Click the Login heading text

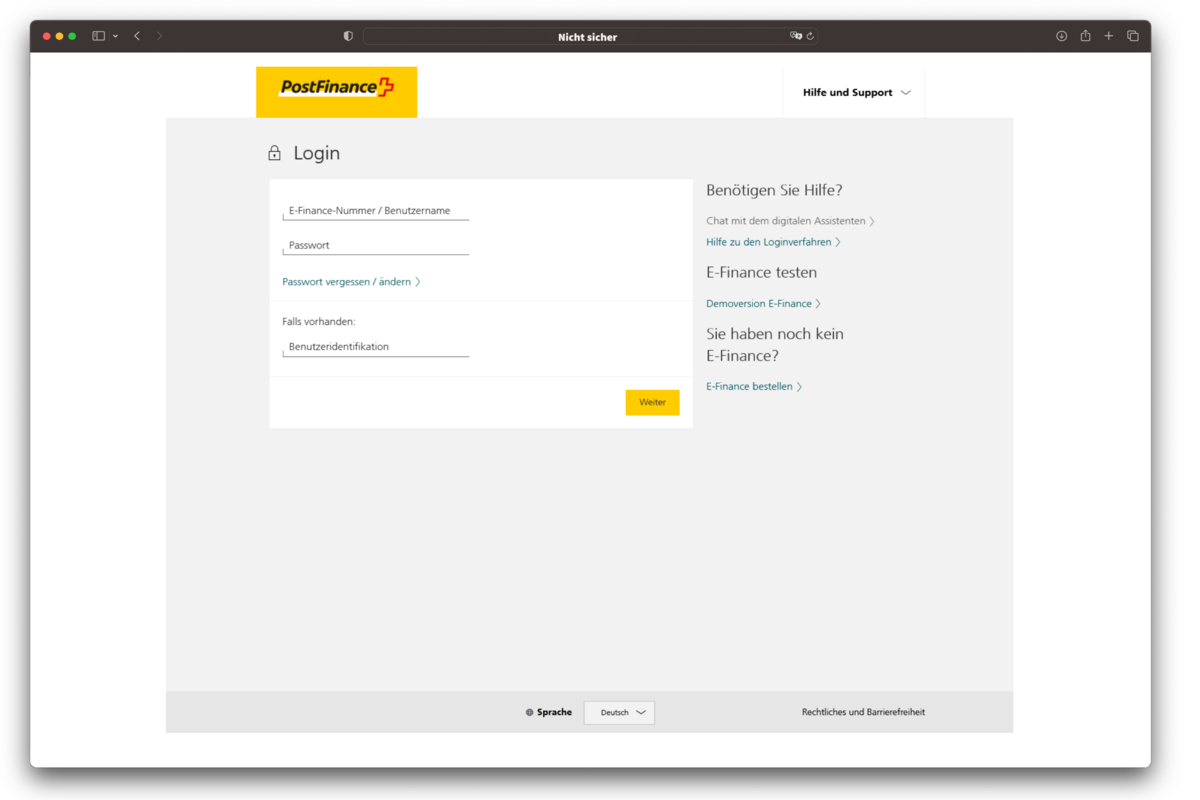[x=317, y=153]
